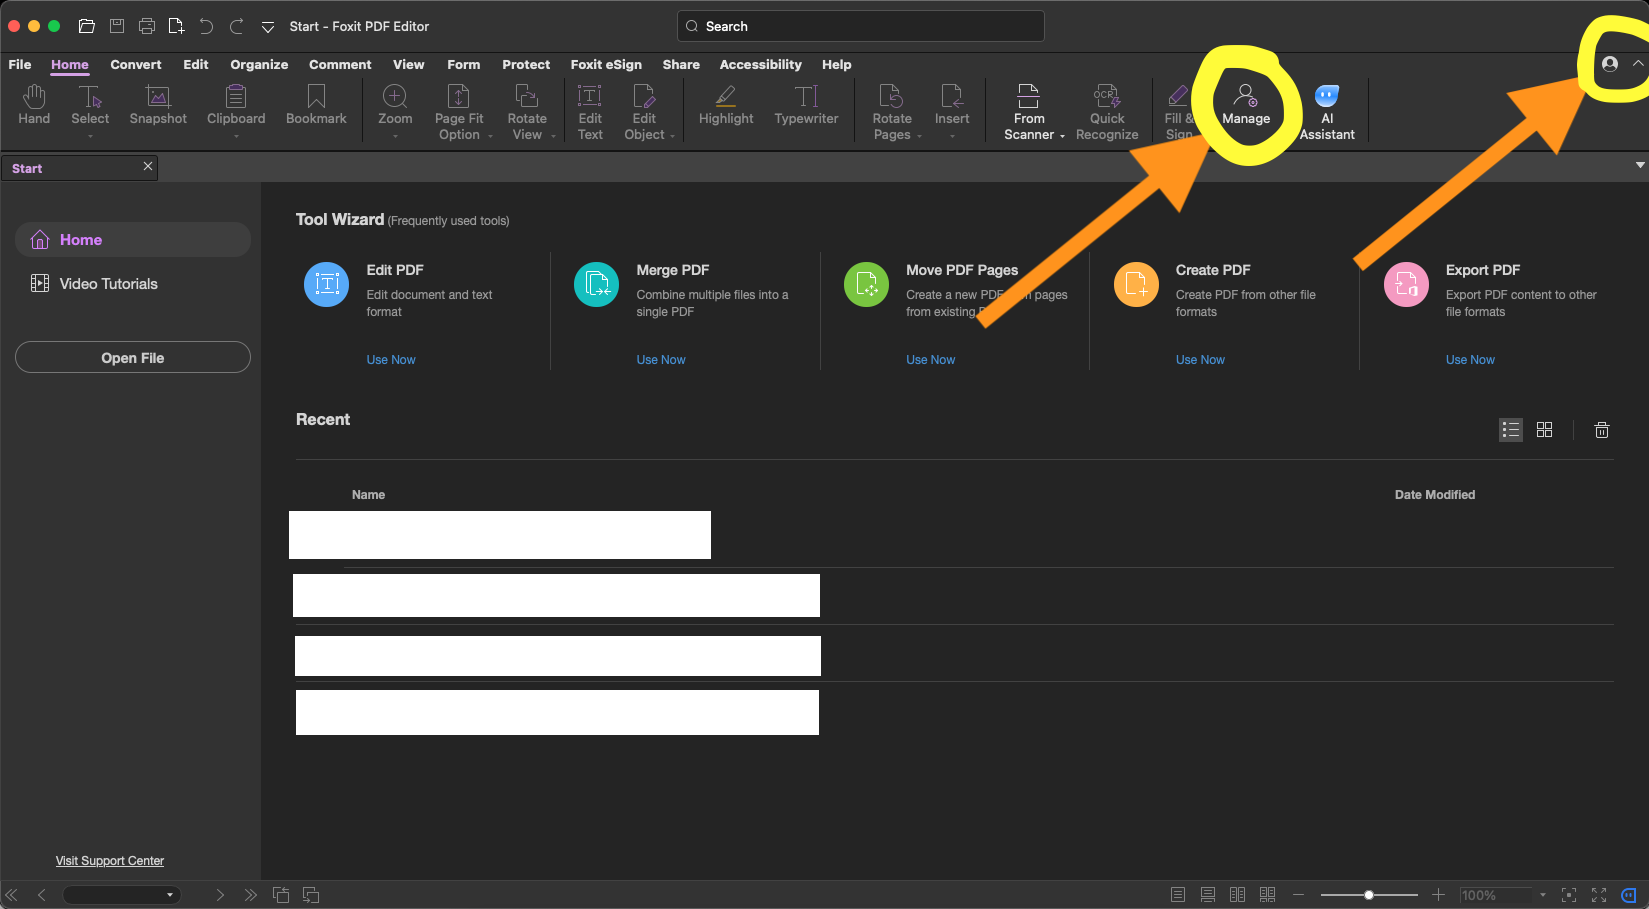Viewport: 1649px width, 909px height.
Task: Switch recent files to list view
Action: click(1510, 430)
